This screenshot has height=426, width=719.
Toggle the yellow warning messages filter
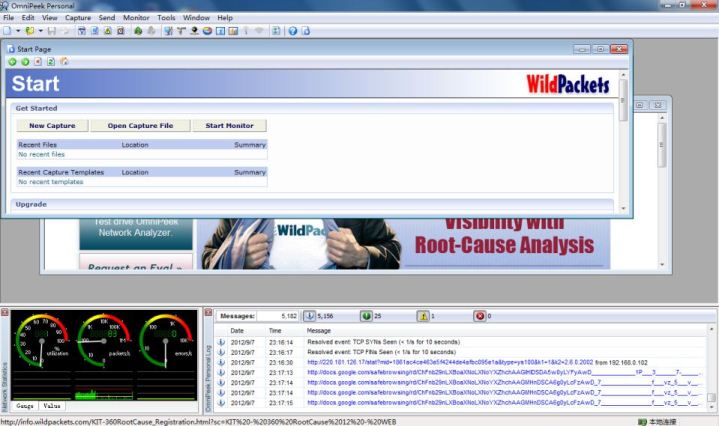(x=424, y=316)
